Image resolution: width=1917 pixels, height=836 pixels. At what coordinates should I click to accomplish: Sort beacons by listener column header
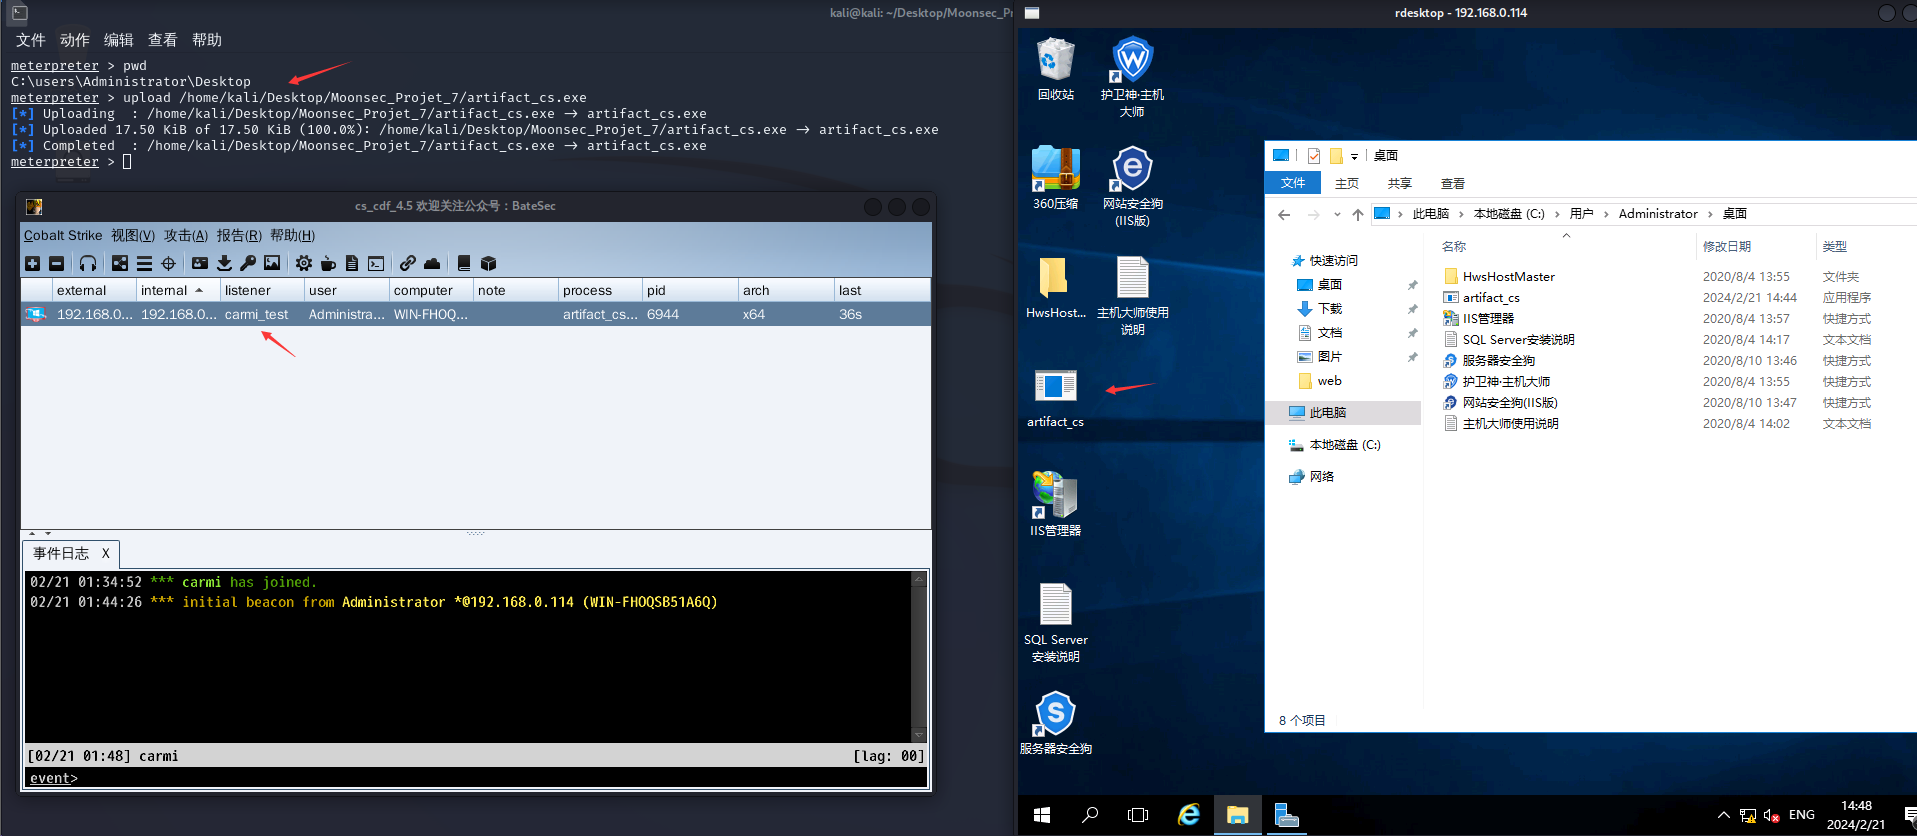(262, 291)
